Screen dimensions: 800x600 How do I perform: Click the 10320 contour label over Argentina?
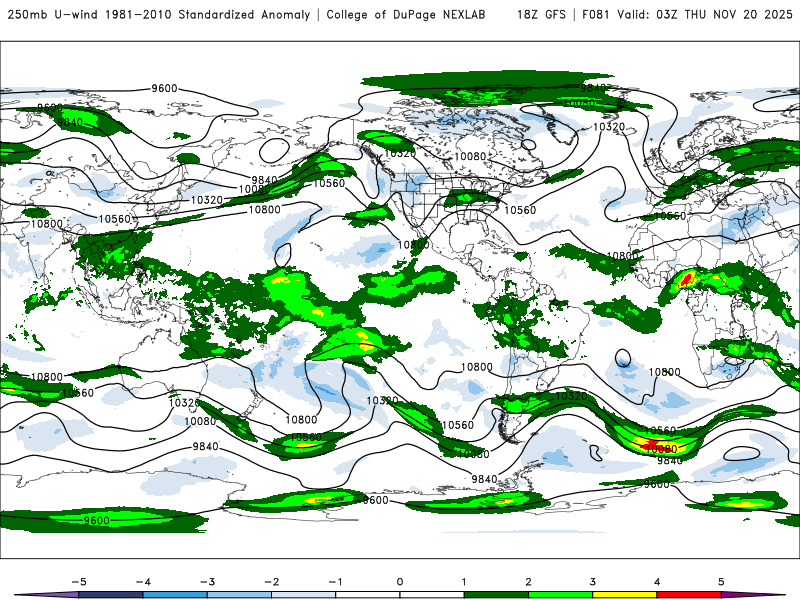pyautogui.click(x=571, y=396)
